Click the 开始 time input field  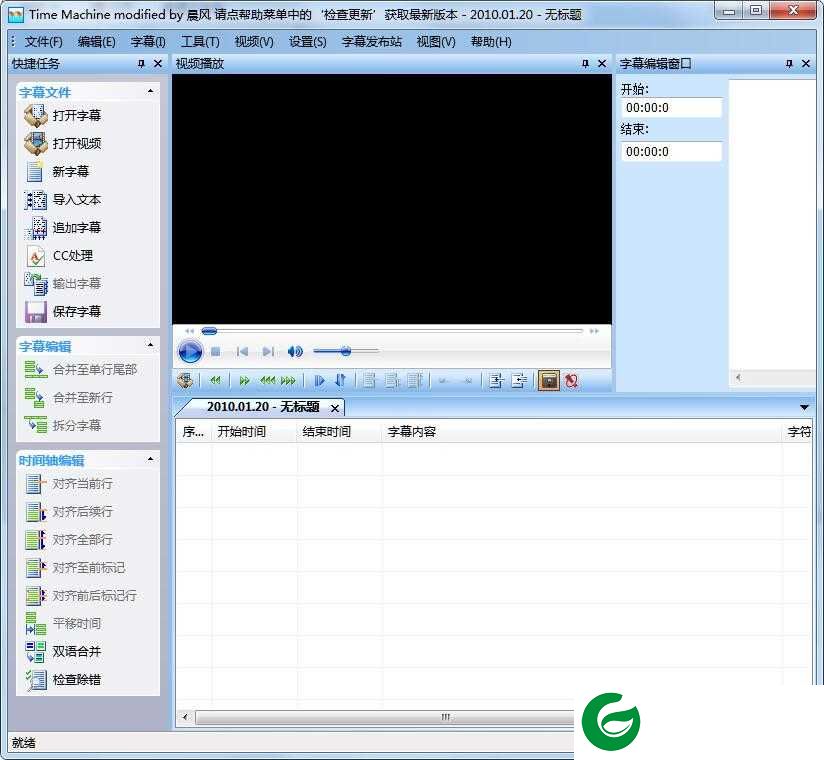[x=671, y=108]
